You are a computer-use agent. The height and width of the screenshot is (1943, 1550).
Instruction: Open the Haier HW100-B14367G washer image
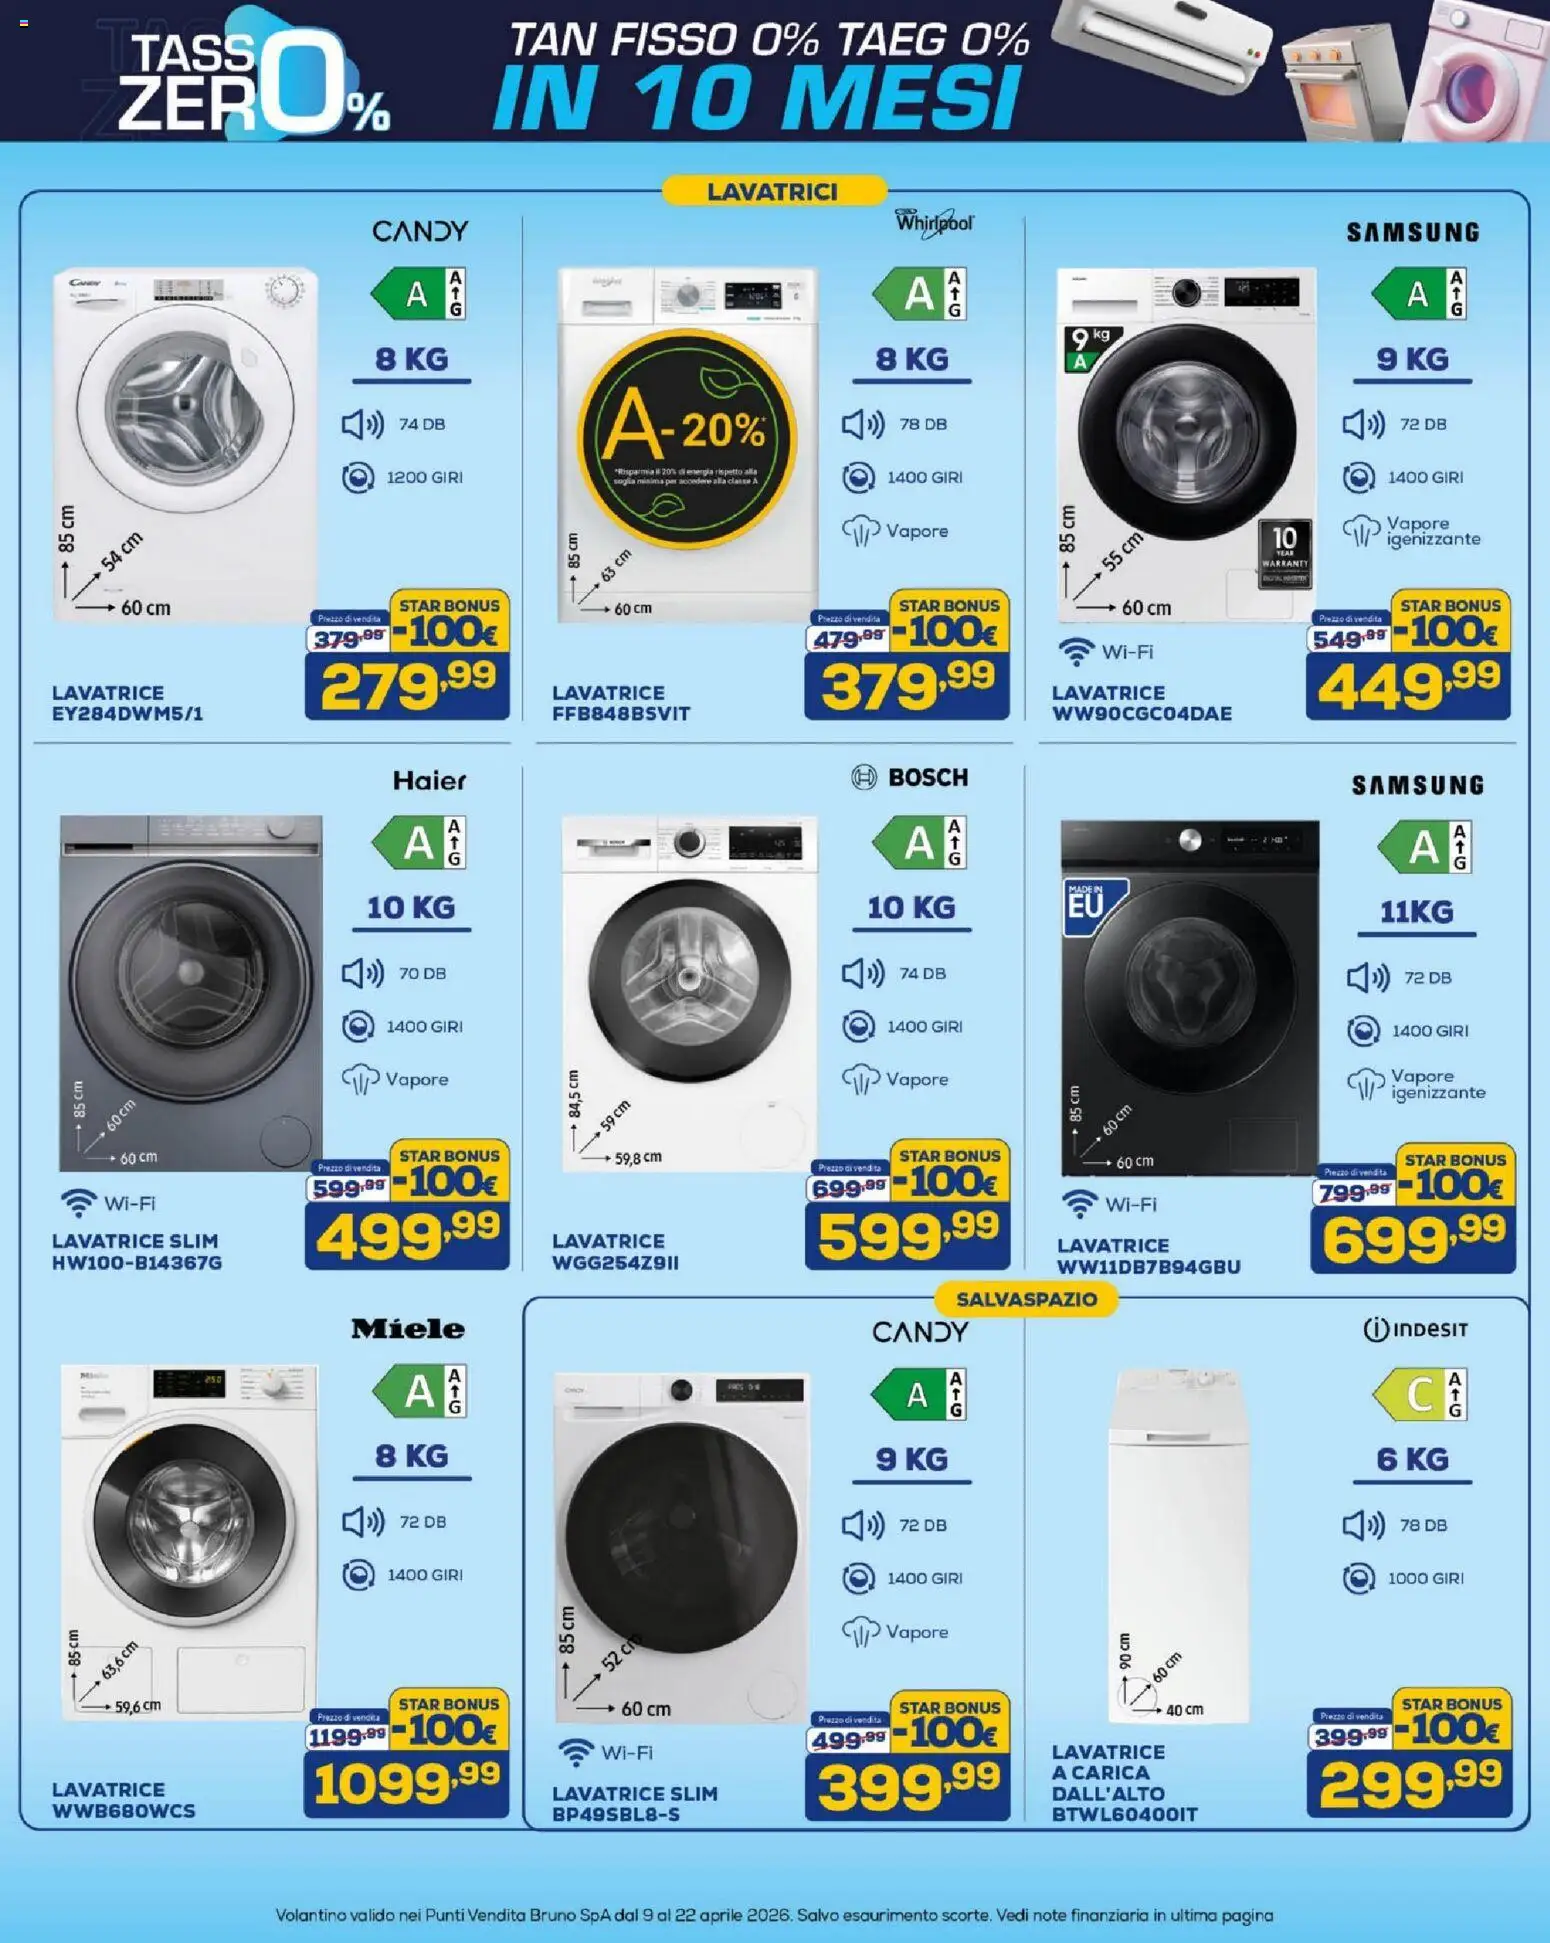[191, 993]
